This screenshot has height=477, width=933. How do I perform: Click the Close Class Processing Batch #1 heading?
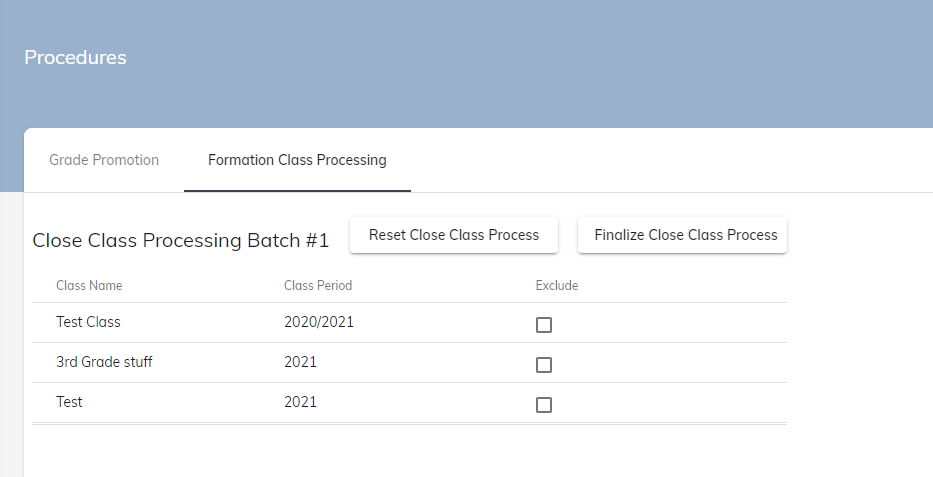pos(181,240)
